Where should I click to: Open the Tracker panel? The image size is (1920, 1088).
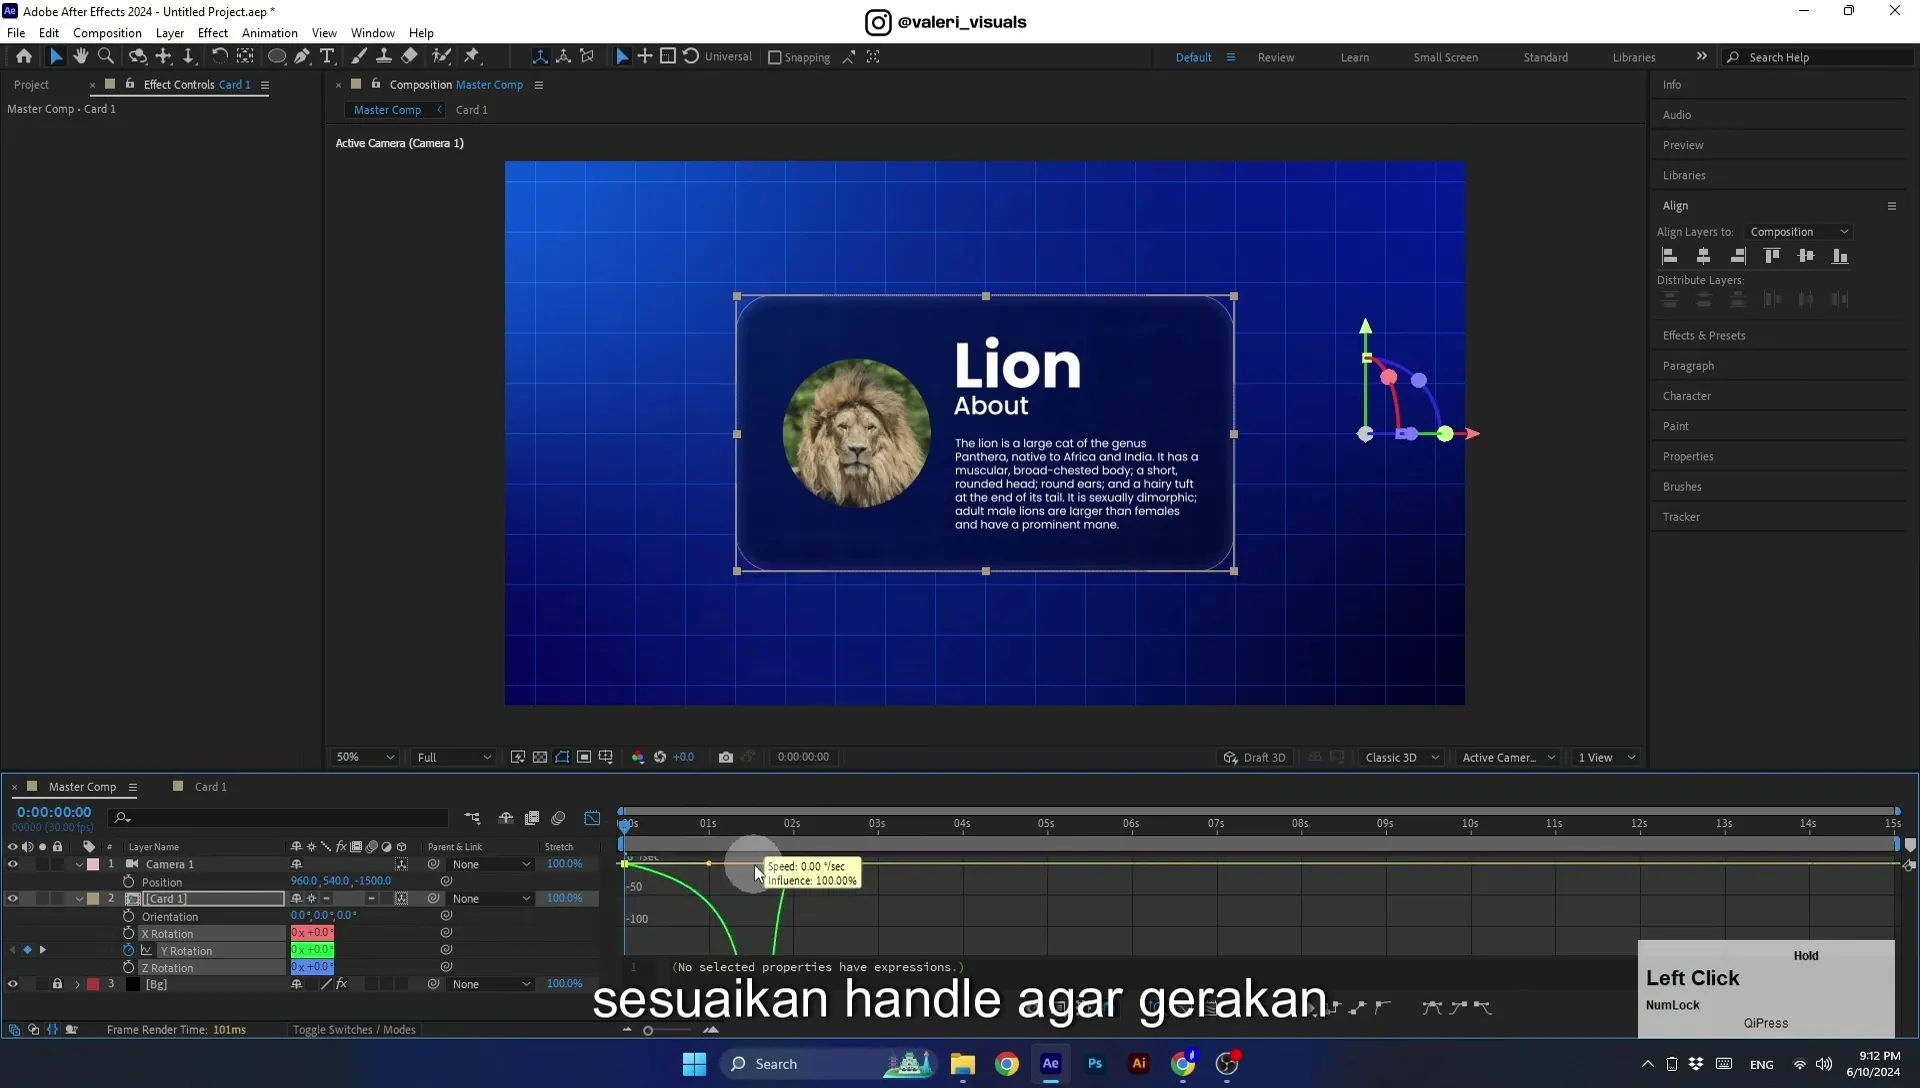(x=1681, y=517)
